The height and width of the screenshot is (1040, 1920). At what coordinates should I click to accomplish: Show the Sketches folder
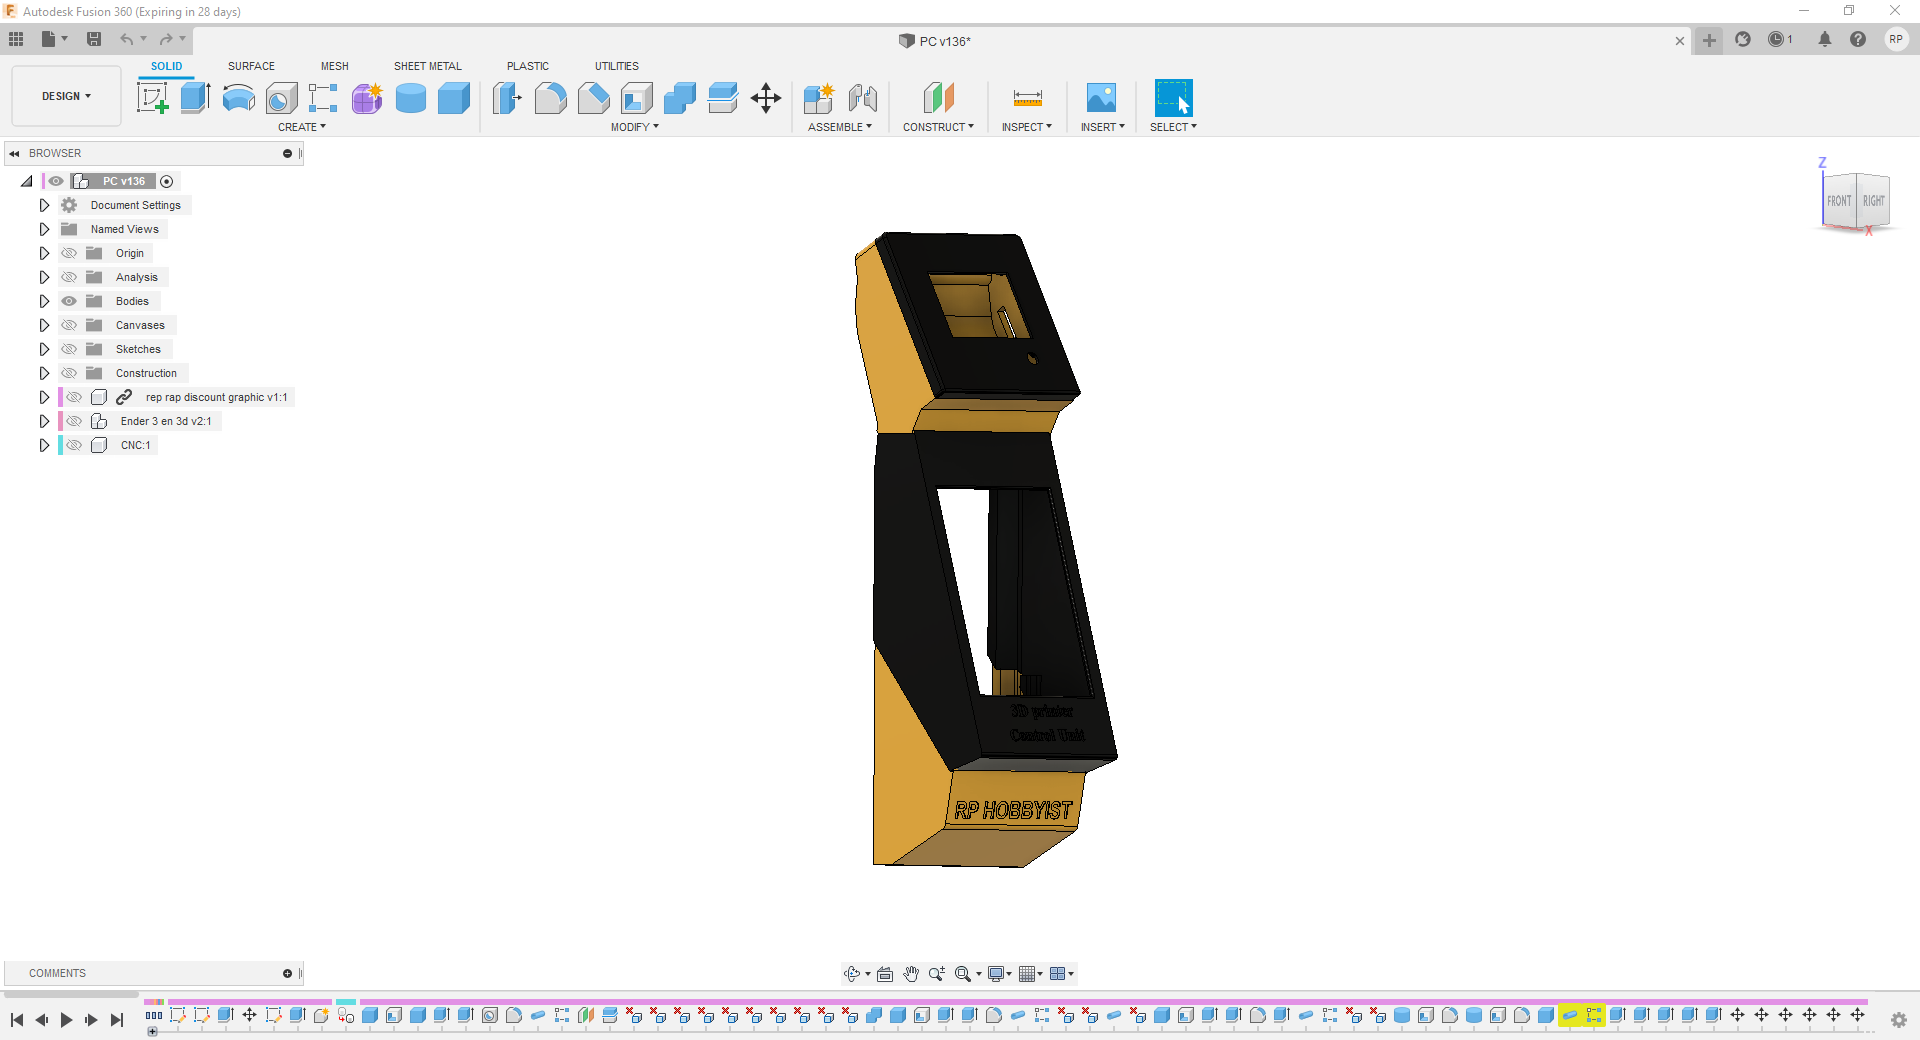tap(69, 349)
